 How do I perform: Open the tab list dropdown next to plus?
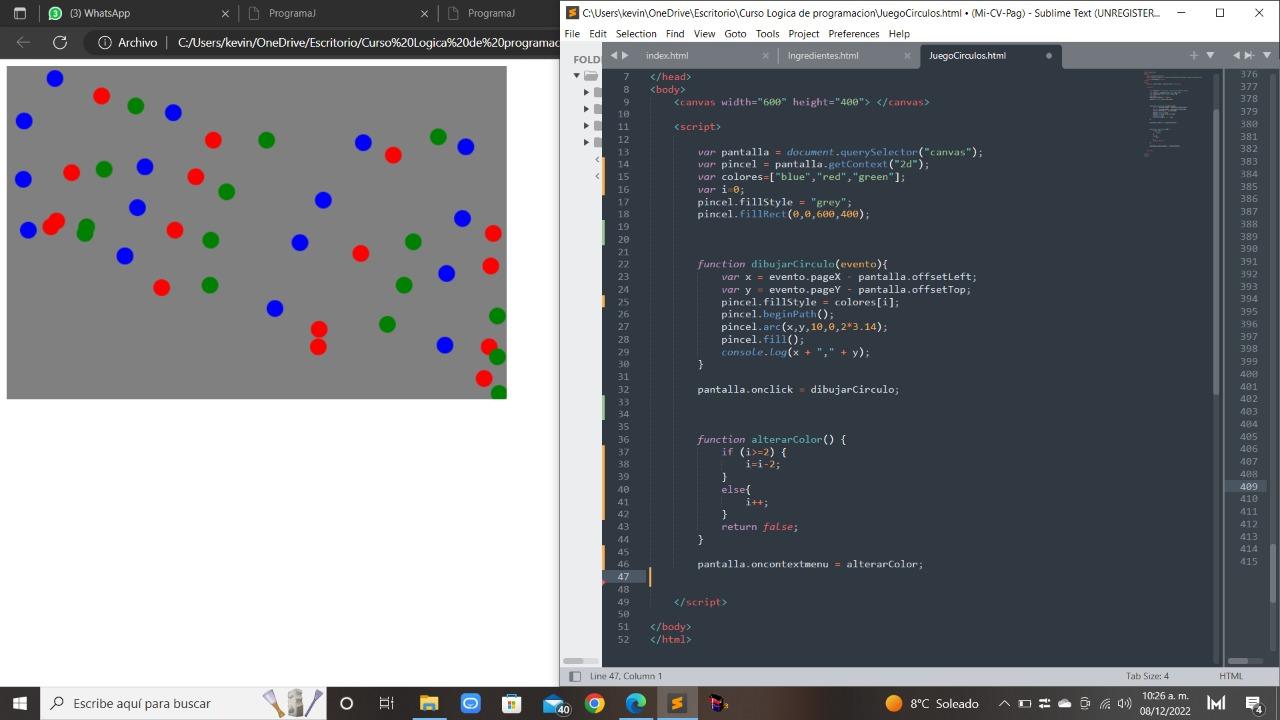1210,56
